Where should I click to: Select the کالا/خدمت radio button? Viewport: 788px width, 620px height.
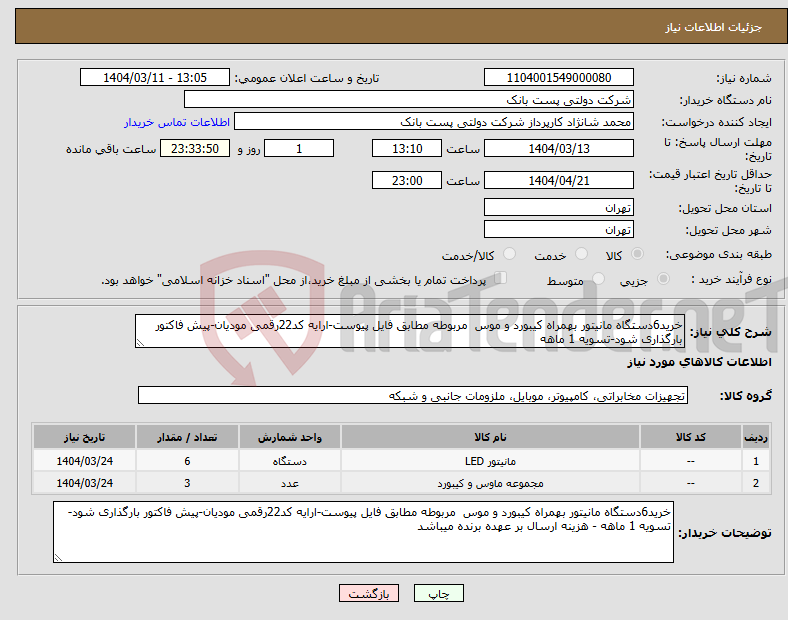click(510, 254)
